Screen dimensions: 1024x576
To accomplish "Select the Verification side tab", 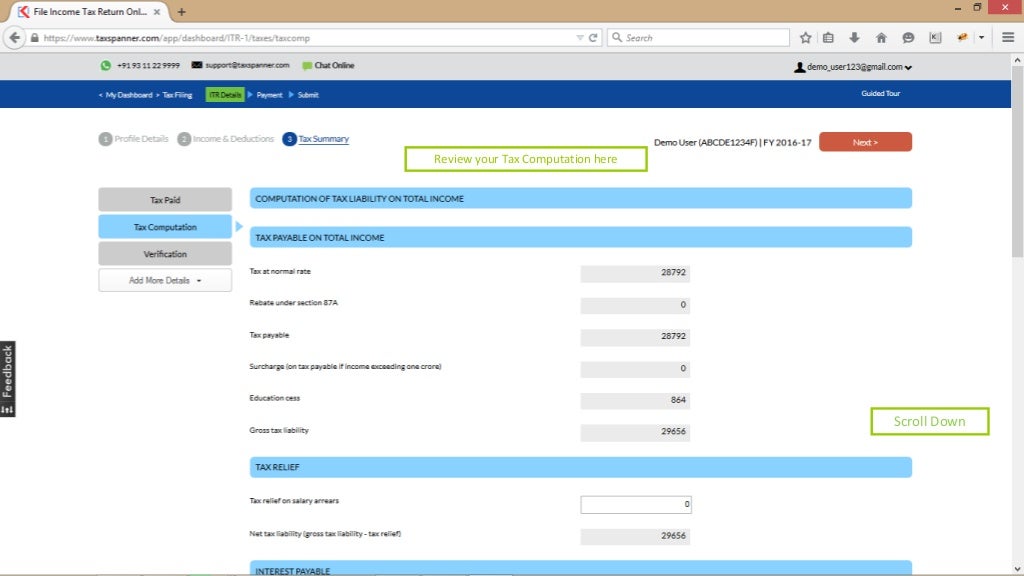I will pos(165,254).
